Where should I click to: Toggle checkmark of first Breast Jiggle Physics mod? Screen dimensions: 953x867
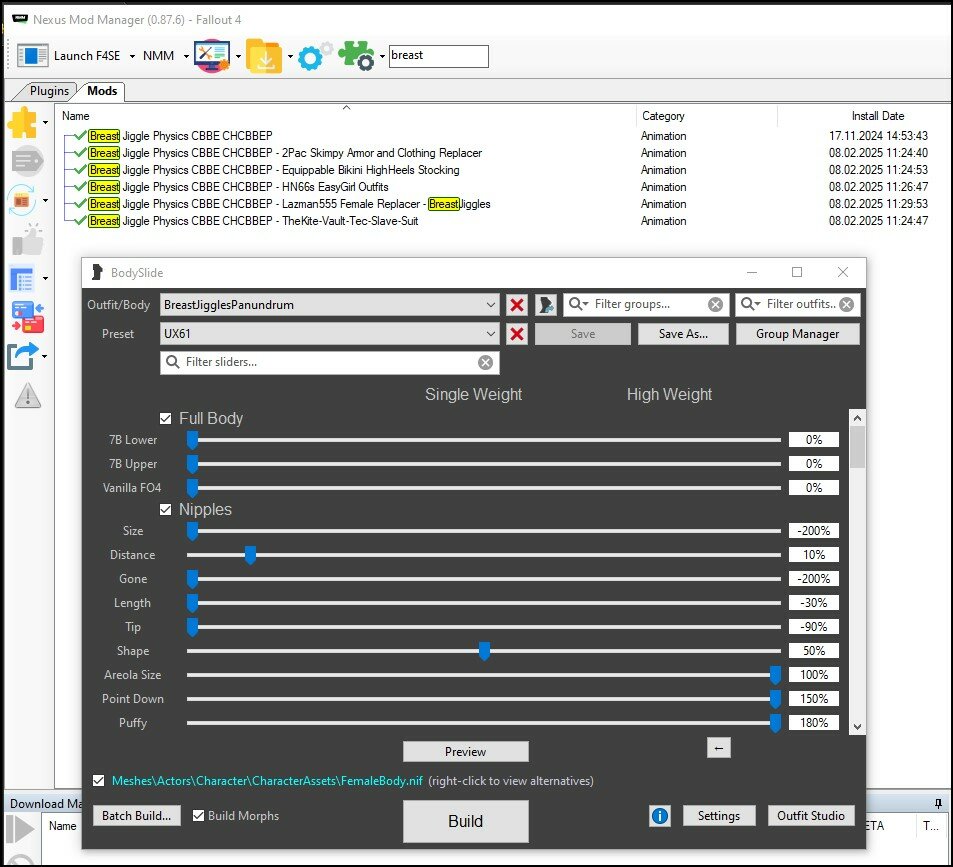tap(80, 135)
